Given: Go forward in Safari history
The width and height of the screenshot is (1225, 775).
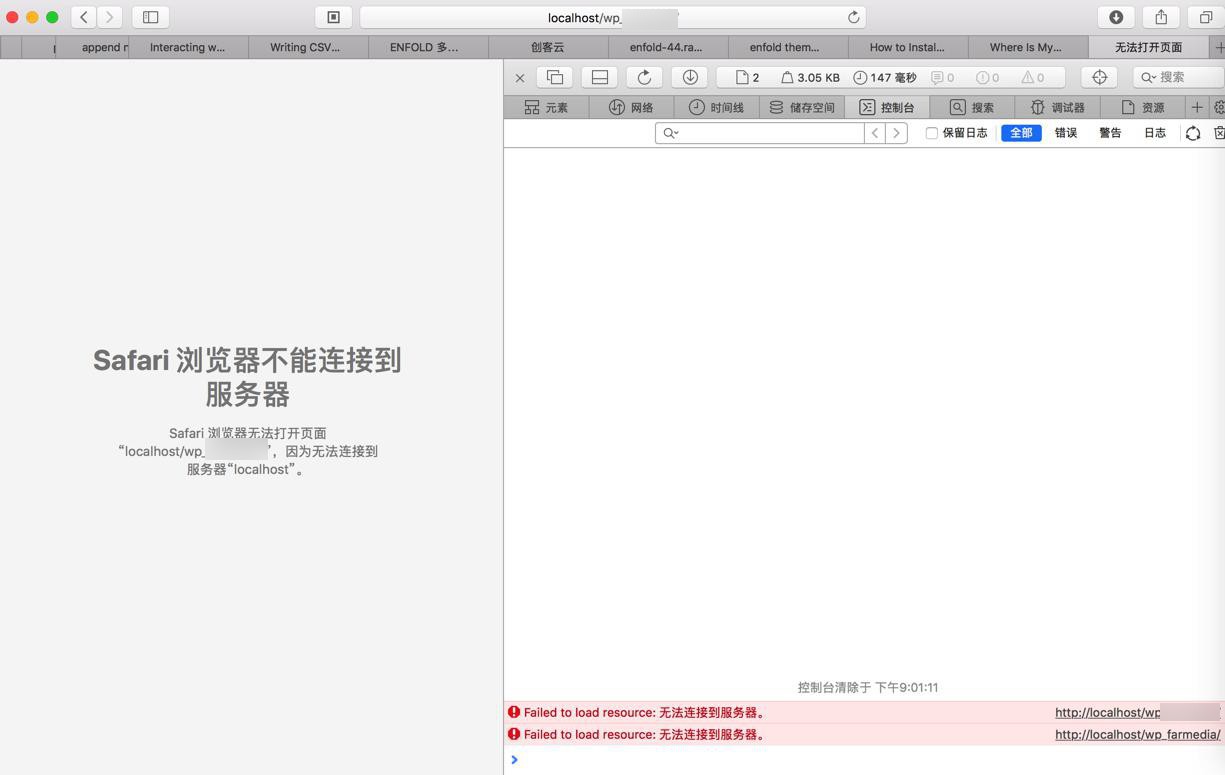Looking at the screenshot, I should point(110,17).
